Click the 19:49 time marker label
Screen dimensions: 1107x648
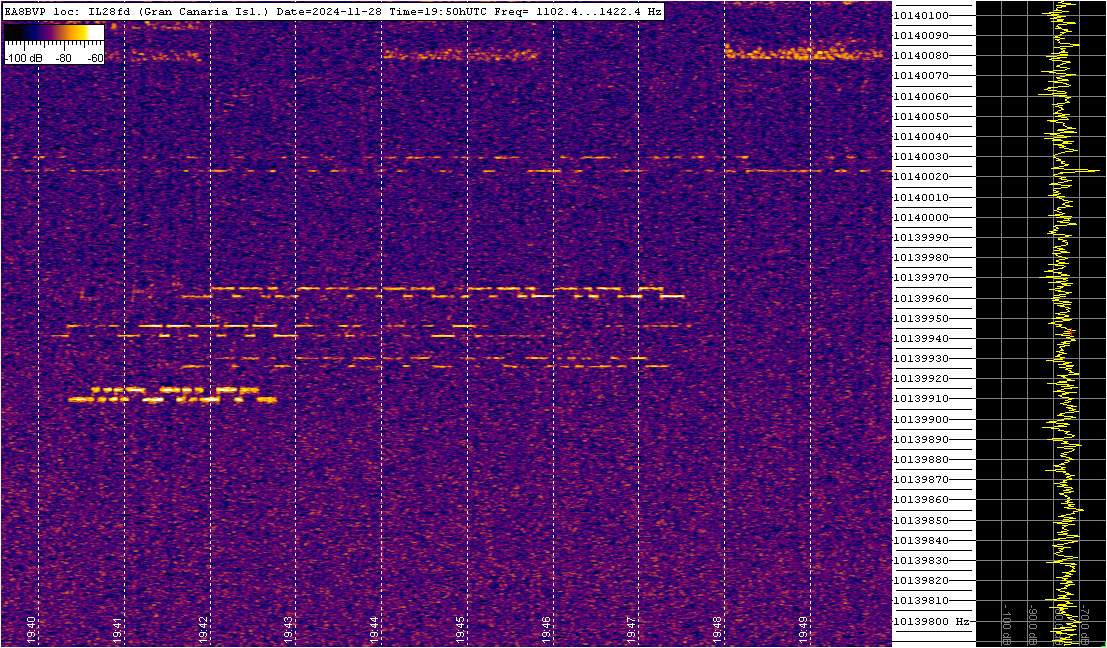click(x=803, y=628)
